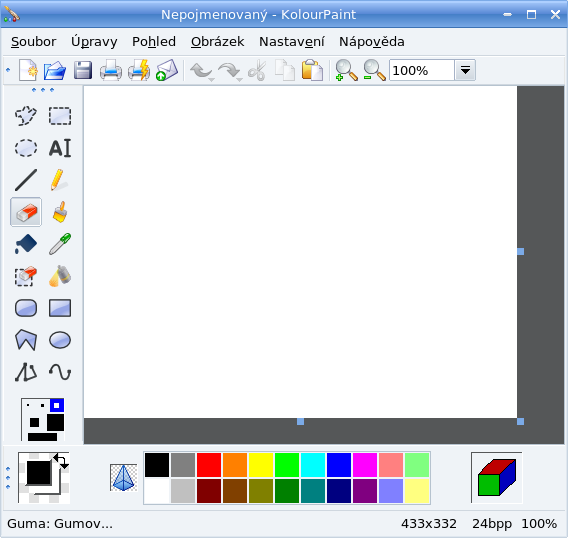Select the elliptical selection tool
The height and width of the screenshot is (538, 568).
click(26, 148)
